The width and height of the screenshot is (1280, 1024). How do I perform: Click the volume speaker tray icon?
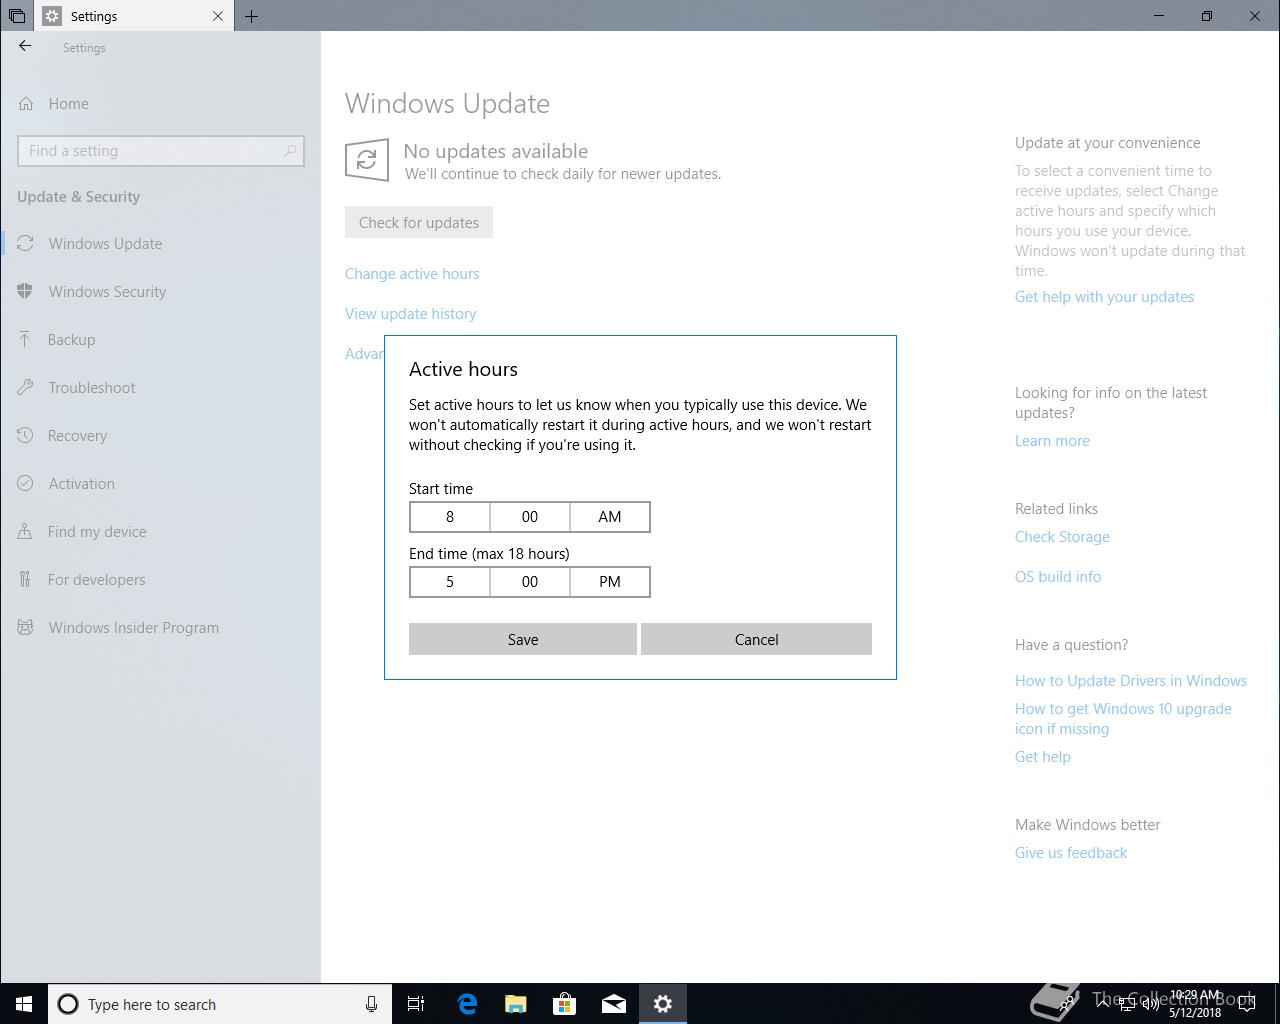click(1150, 1004)
